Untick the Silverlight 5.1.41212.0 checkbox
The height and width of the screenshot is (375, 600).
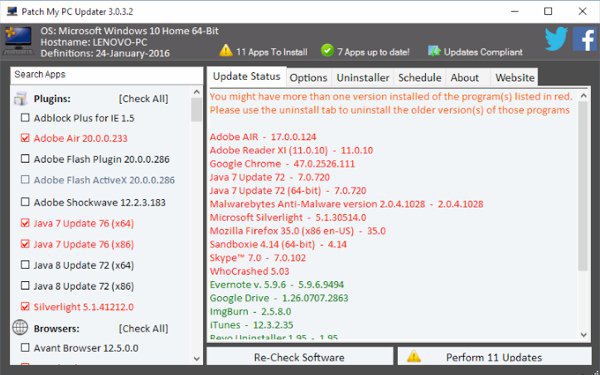[x=25, y=307]
